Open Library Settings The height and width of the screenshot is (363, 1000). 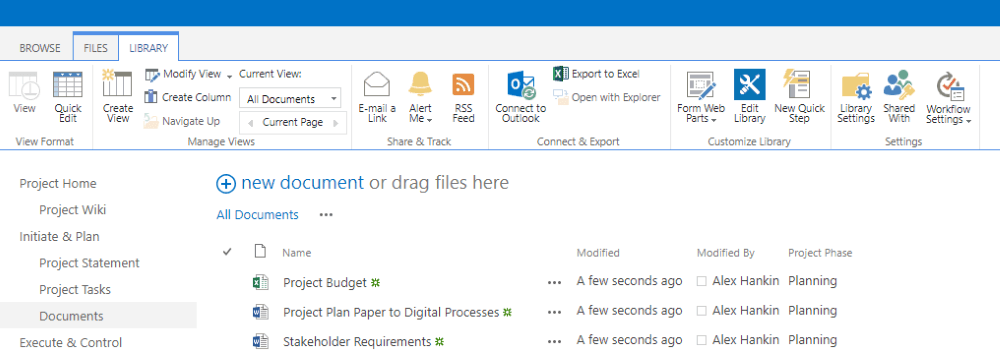(x=856, y=97)
